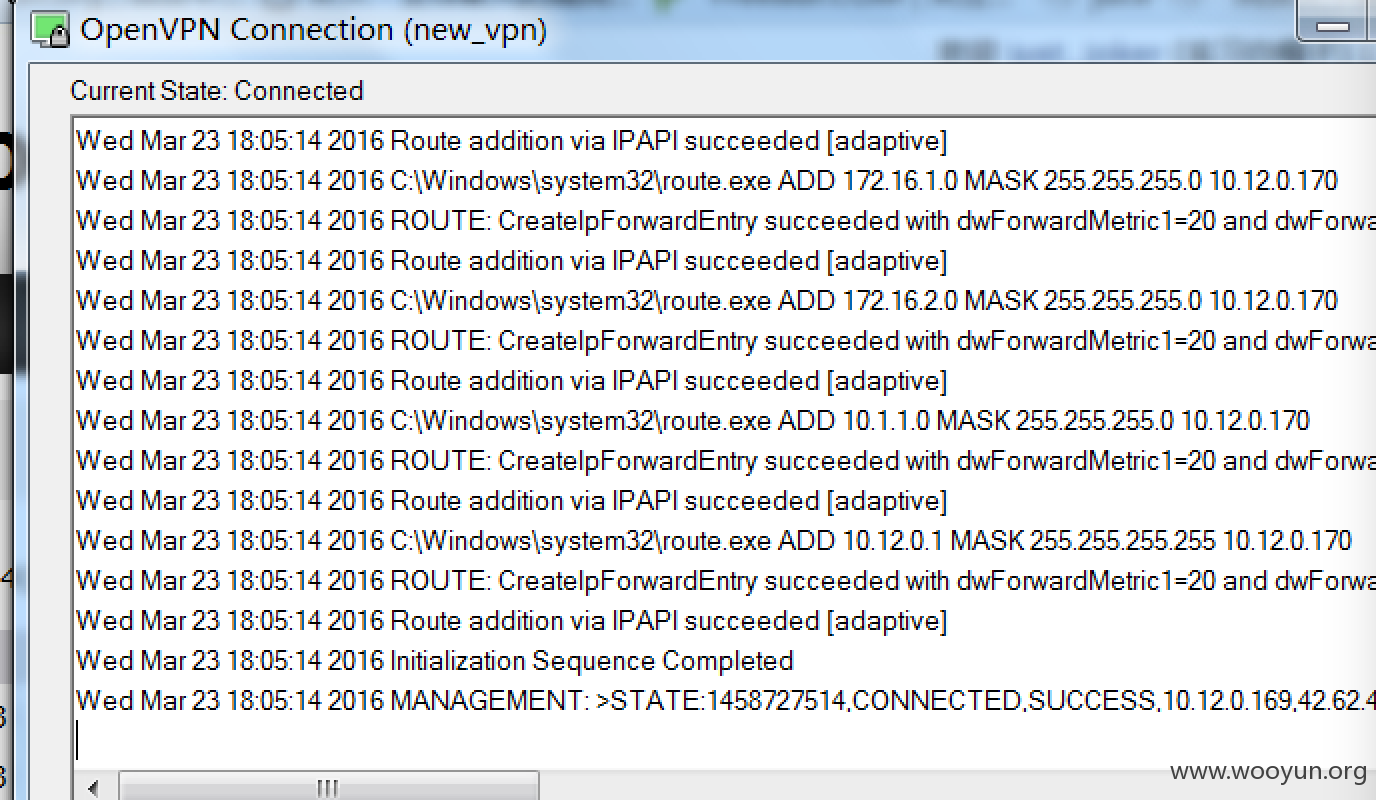This screenshot has width=1376, height=800.
Task: Click the 'Initialization Sequence Completed' log entry
Action: pos(591,661)
